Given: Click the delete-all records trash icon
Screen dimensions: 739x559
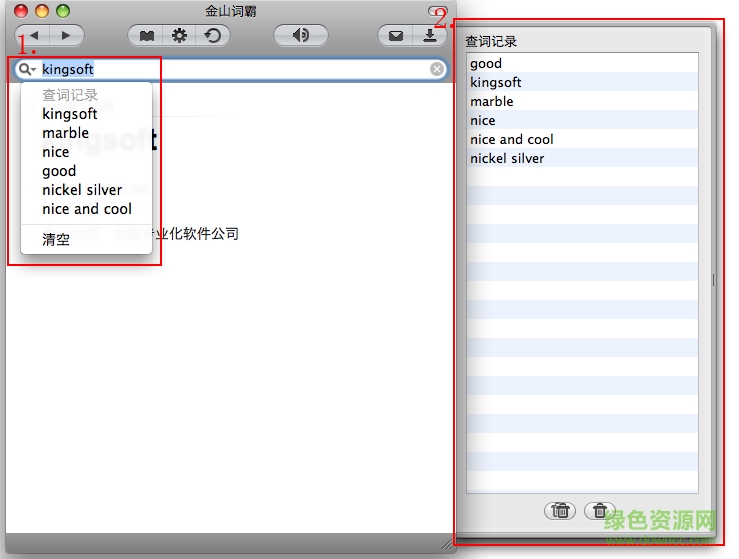Looking at the screenshot, I should [x=561, y=510].
